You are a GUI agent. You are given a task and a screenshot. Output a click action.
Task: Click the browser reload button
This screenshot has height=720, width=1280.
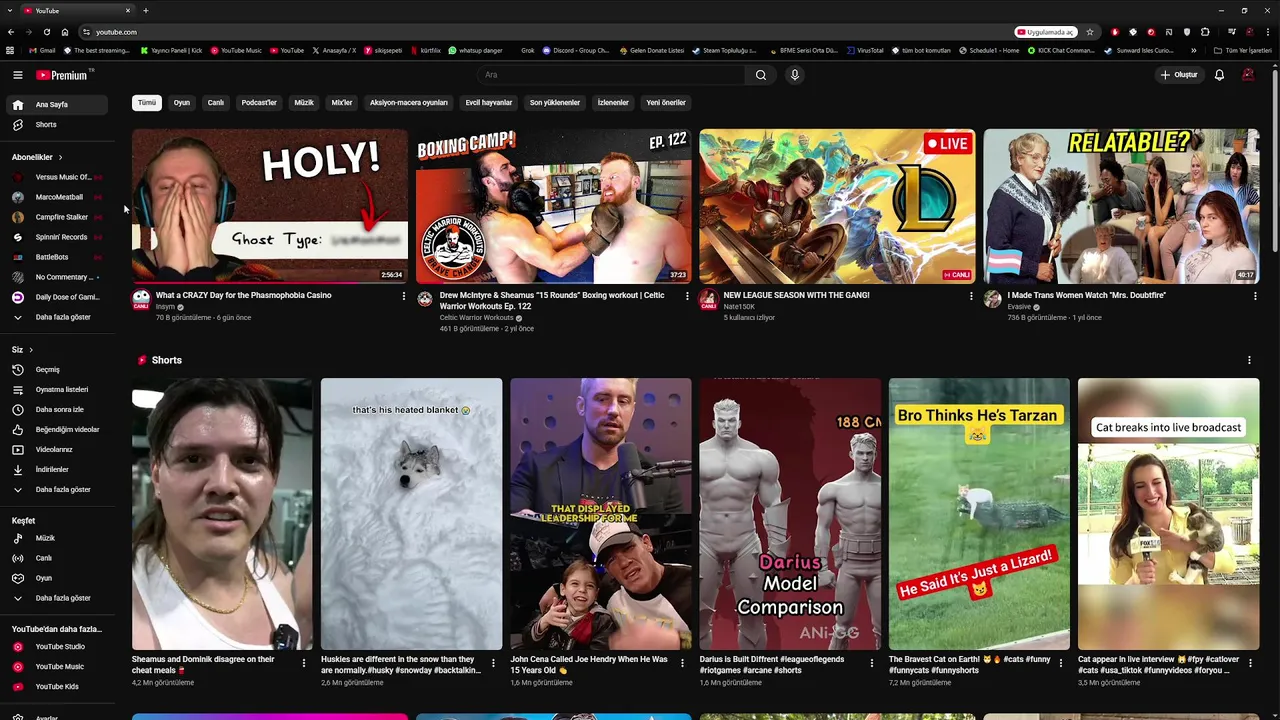[x=46, y=32]
